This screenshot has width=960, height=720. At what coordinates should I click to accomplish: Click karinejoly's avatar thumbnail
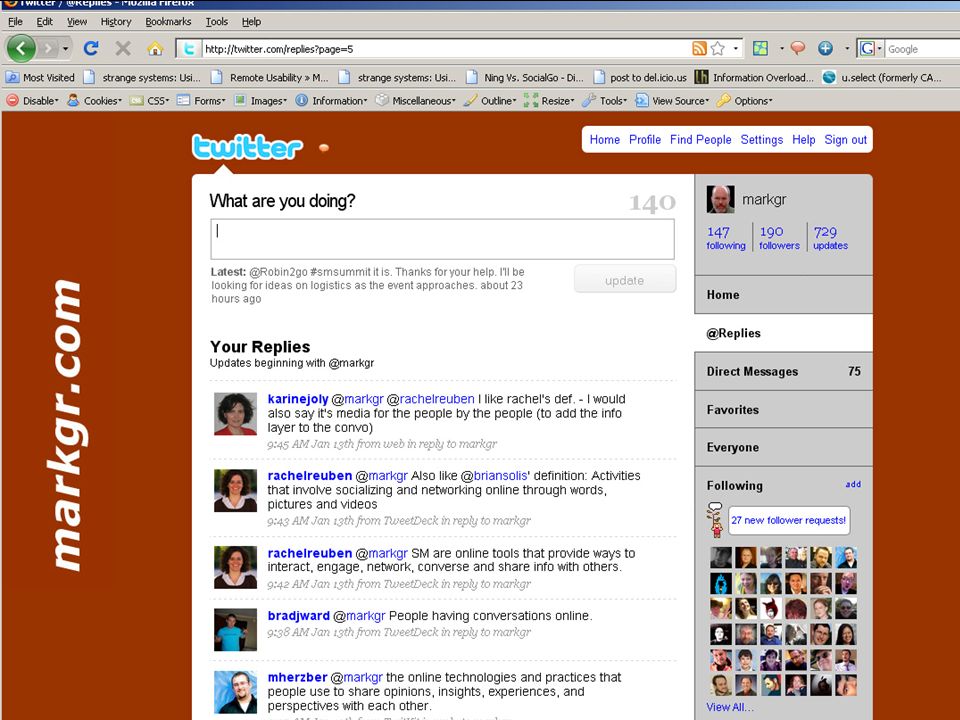click(235, 414)
